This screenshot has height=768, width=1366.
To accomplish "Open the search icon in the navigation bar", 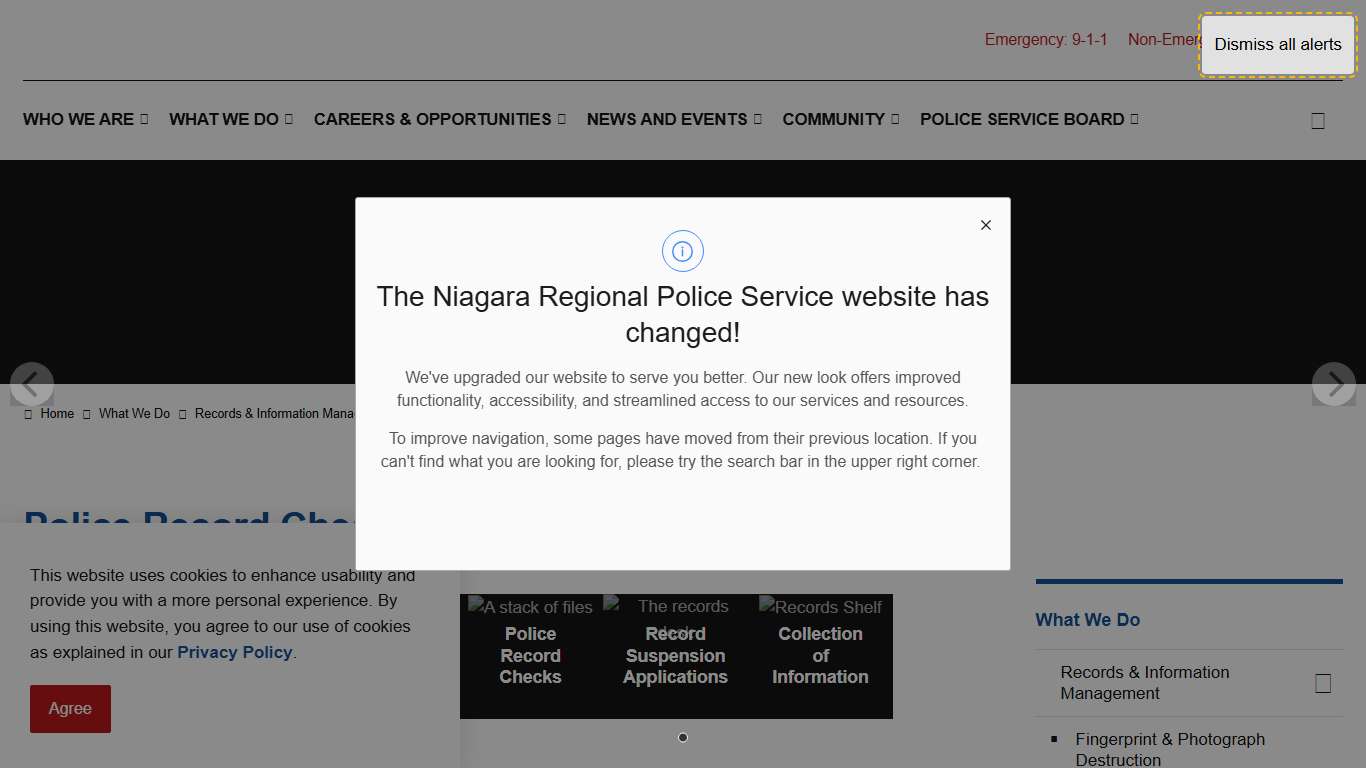I will click(1318, 119).
